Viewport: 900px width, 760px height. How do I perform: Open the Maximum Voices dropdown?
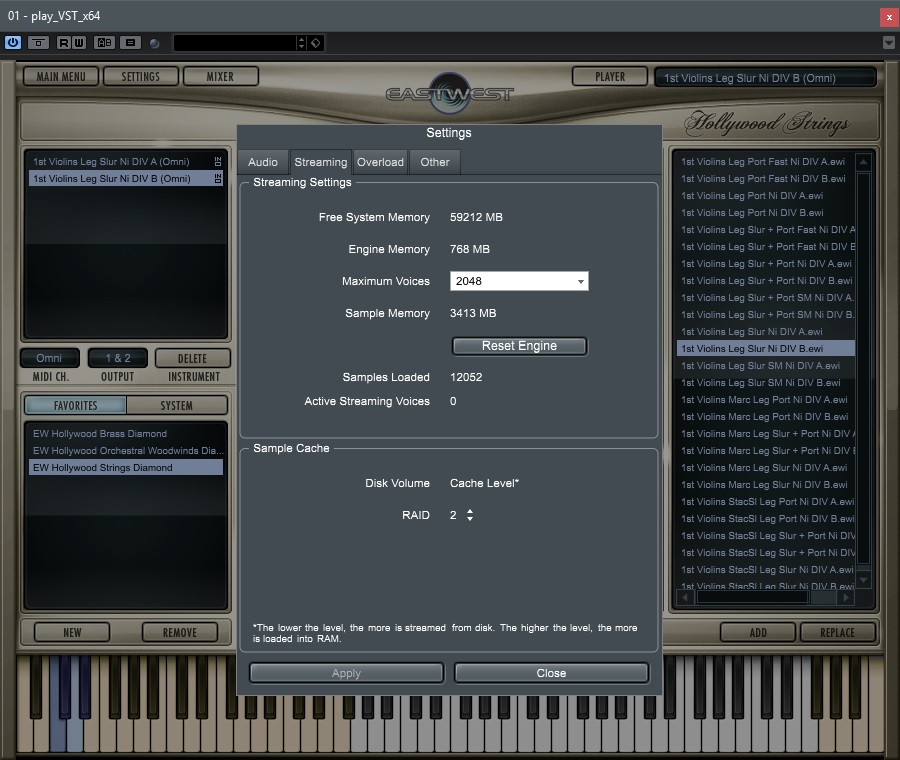(x=519, y=281)
